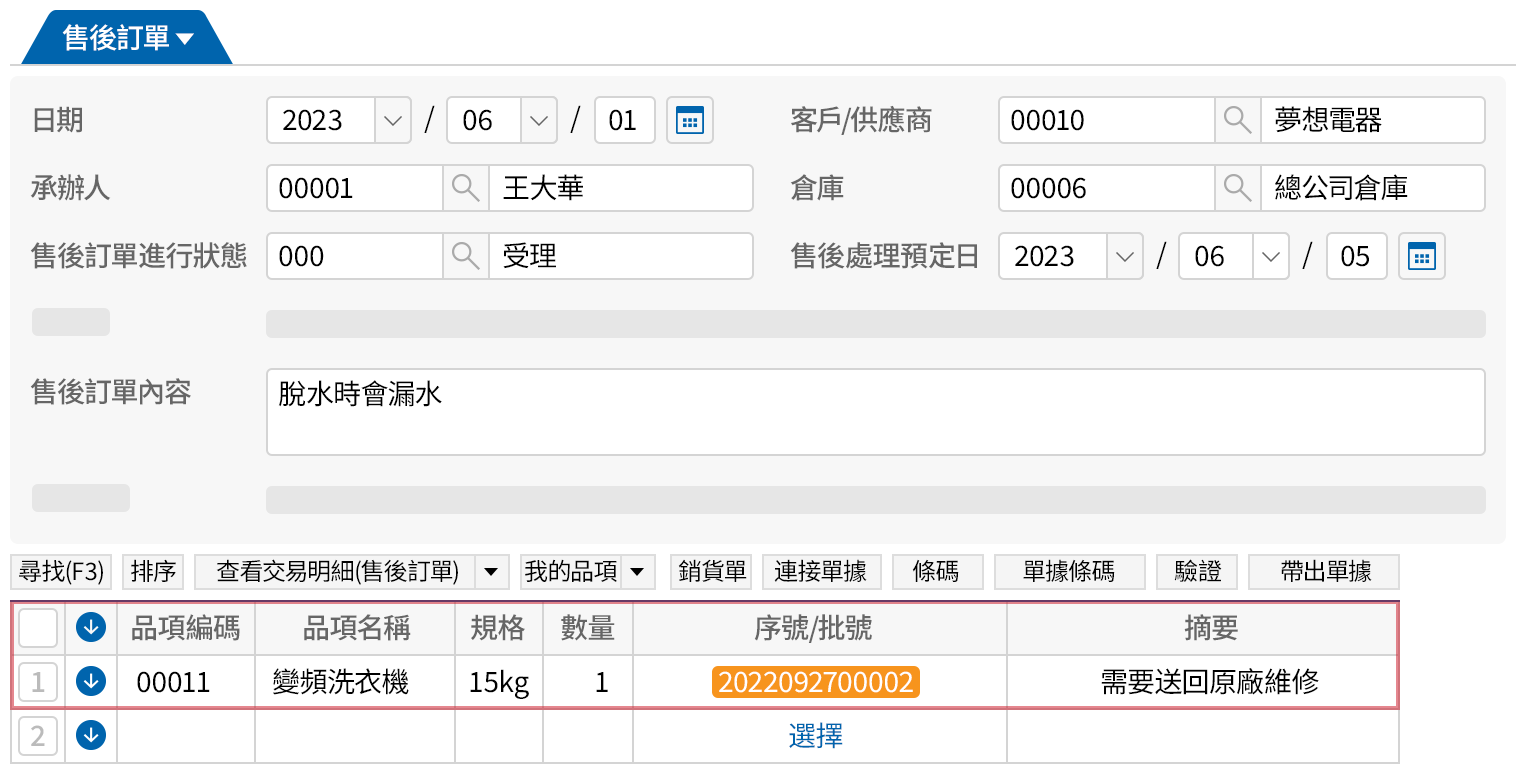Click blue down-arrow icon in row 2
Image resolution: width=1516 pixels, height=774 pixels.
click(91, 736)
